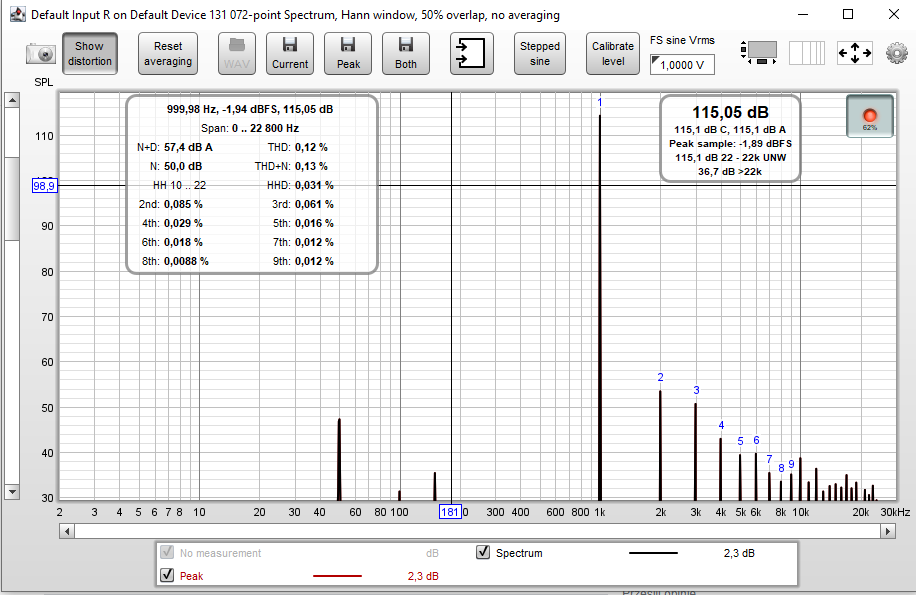Screen dimensions: 916x596
Task: Click fundamental marker 1 label
Action: tap(599, 103)
